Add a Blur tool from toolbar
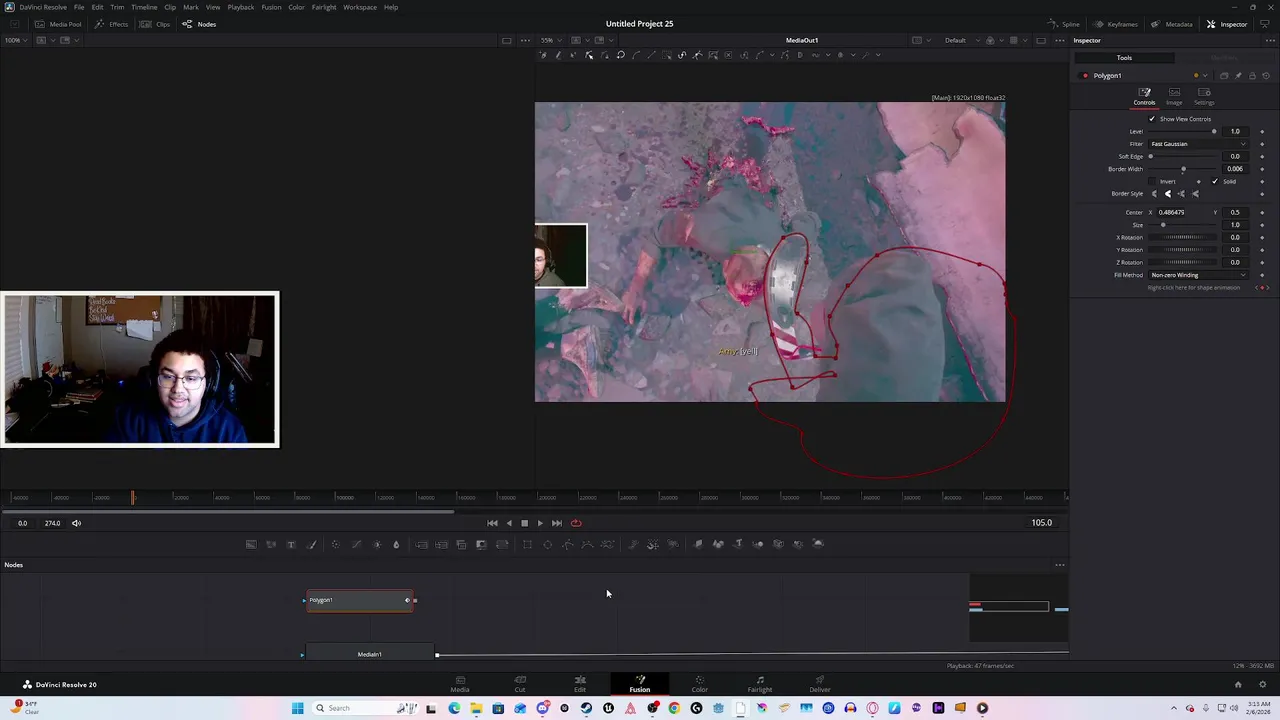 pyautogui.click(x=396, y=544)
